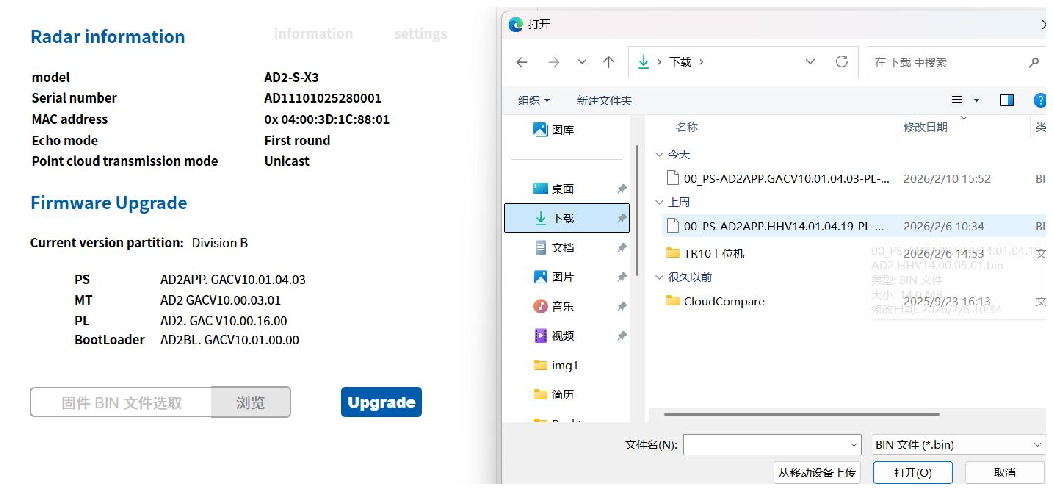Open the 组织 dropdown menu
The height and width of the screenshot is (491, 1053).
534,101
